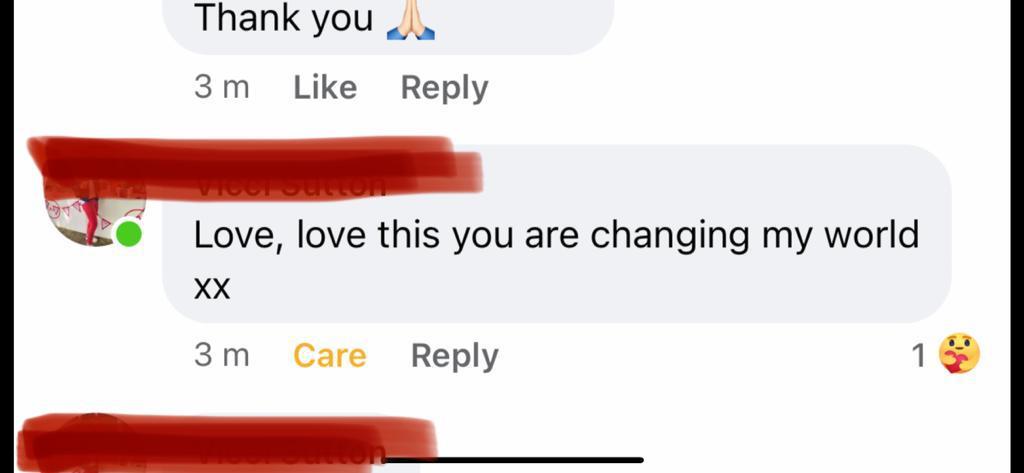Tap the care emoji reaction icon
Viewport: 1024px width, 473px height.
[959, 354]
